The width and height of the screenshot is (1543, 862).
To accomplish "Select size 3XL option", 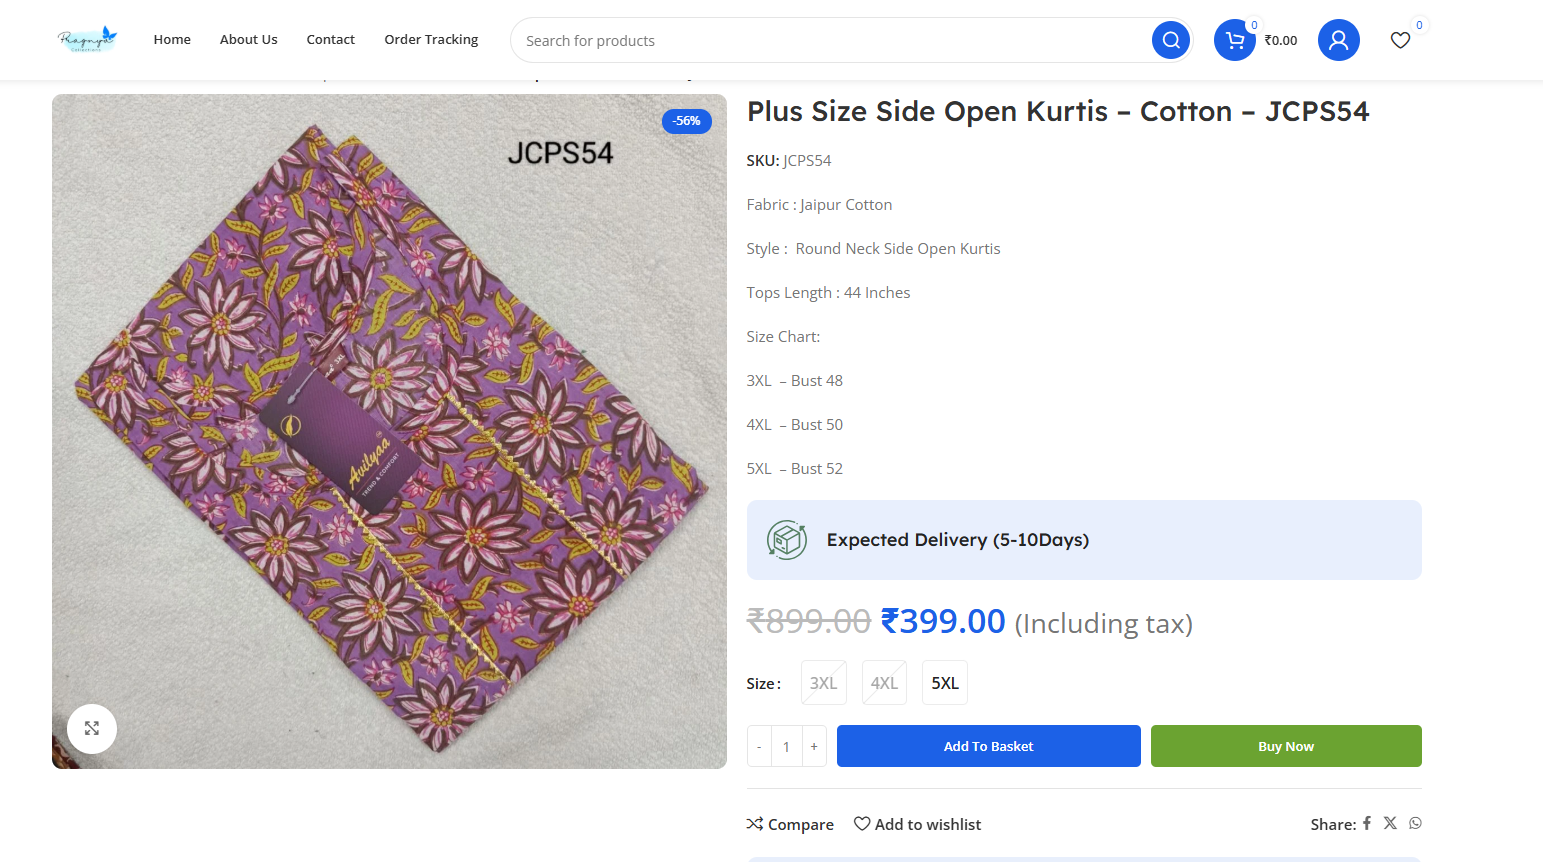I will tap(823, 683).
